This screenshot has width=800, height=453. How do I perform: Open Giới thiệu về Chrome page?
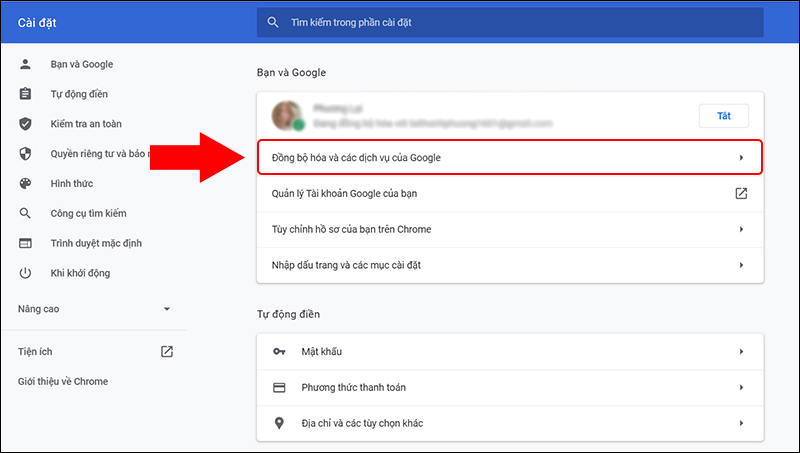click(x=63, y=382)
